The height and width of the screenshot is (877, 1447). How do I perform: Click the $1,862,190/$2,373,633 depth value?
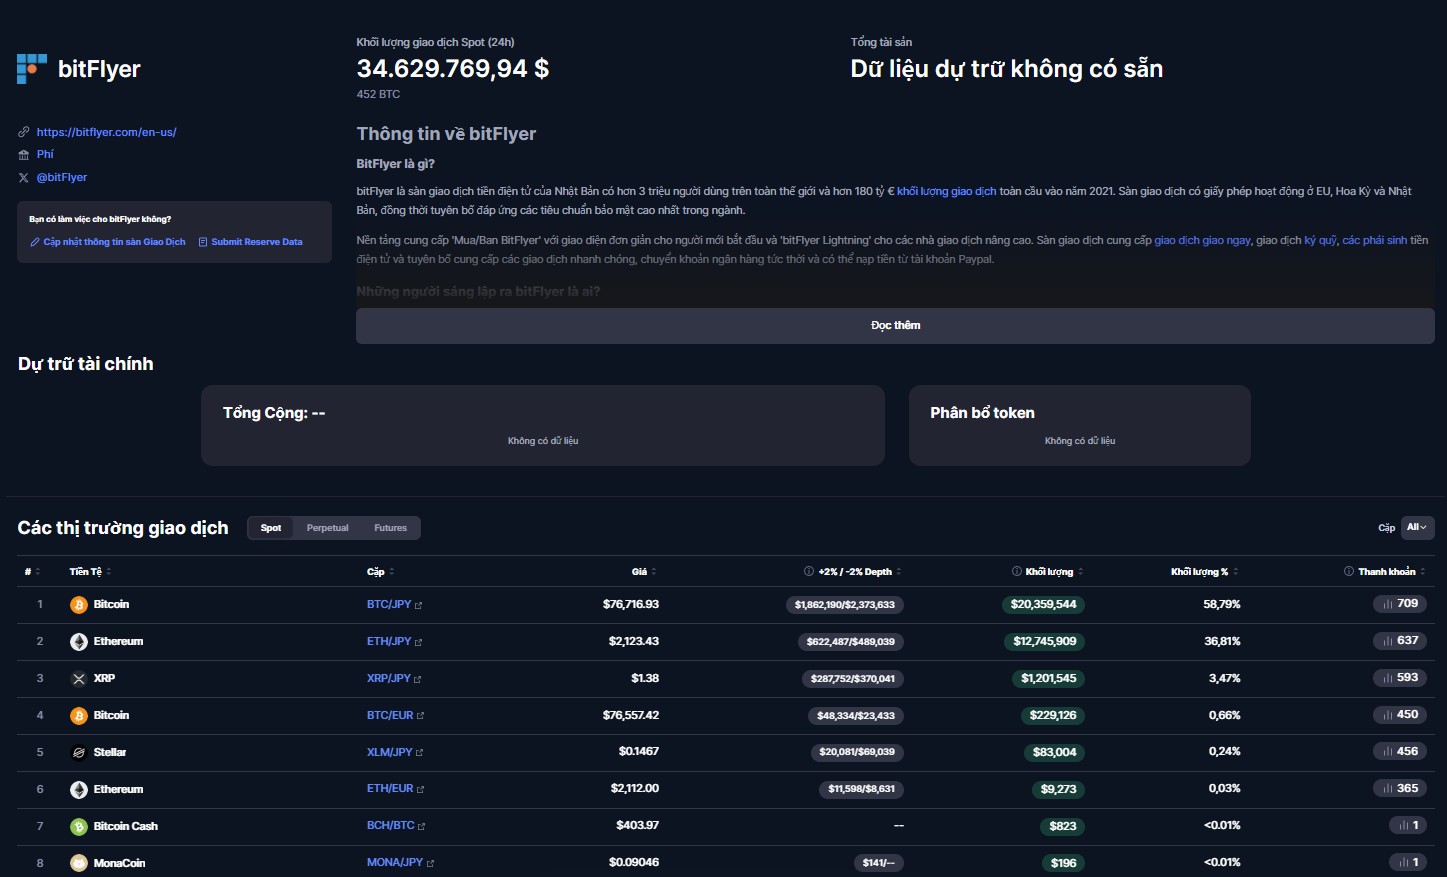click(x=845, y=605)
